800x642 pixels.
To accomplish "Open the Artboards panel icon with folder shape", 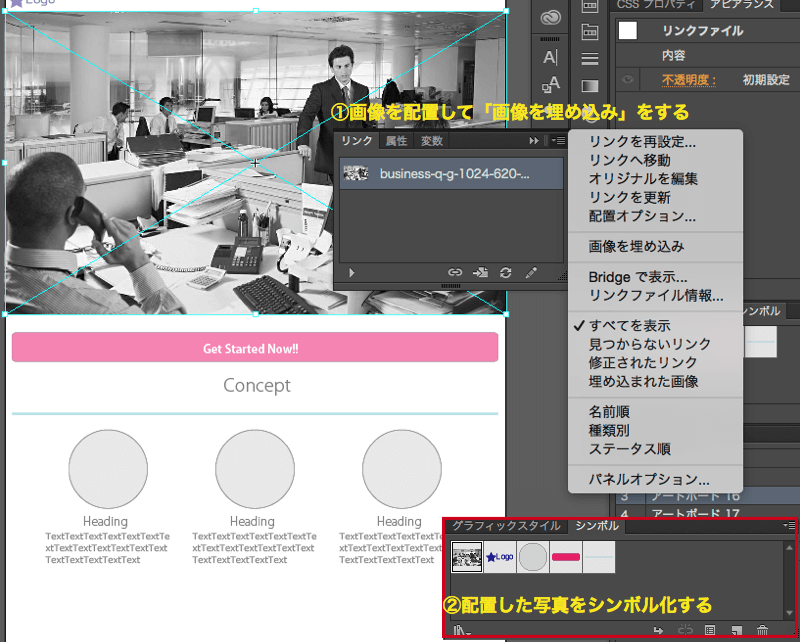I will tap(590, 32).
